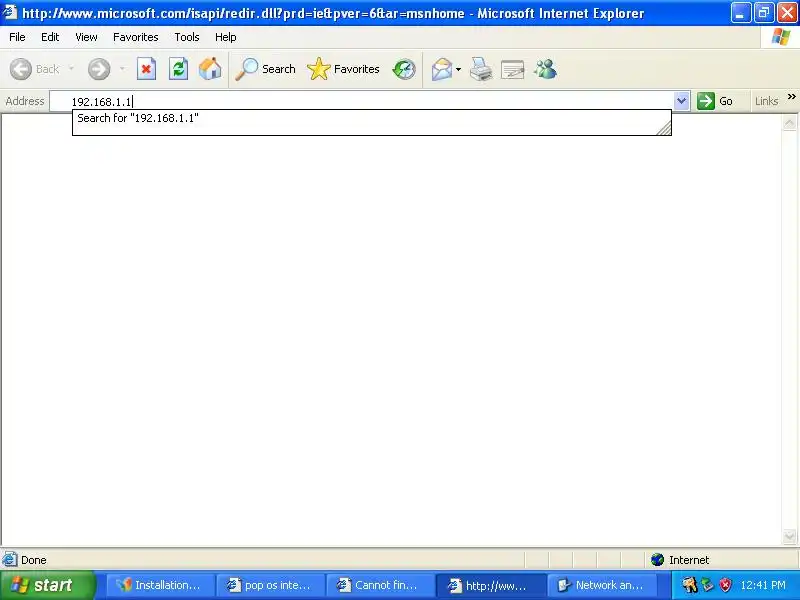This screenshot has width=800, height=600.
Task: Click the IE icon in status bar
Action: [10, 560]
